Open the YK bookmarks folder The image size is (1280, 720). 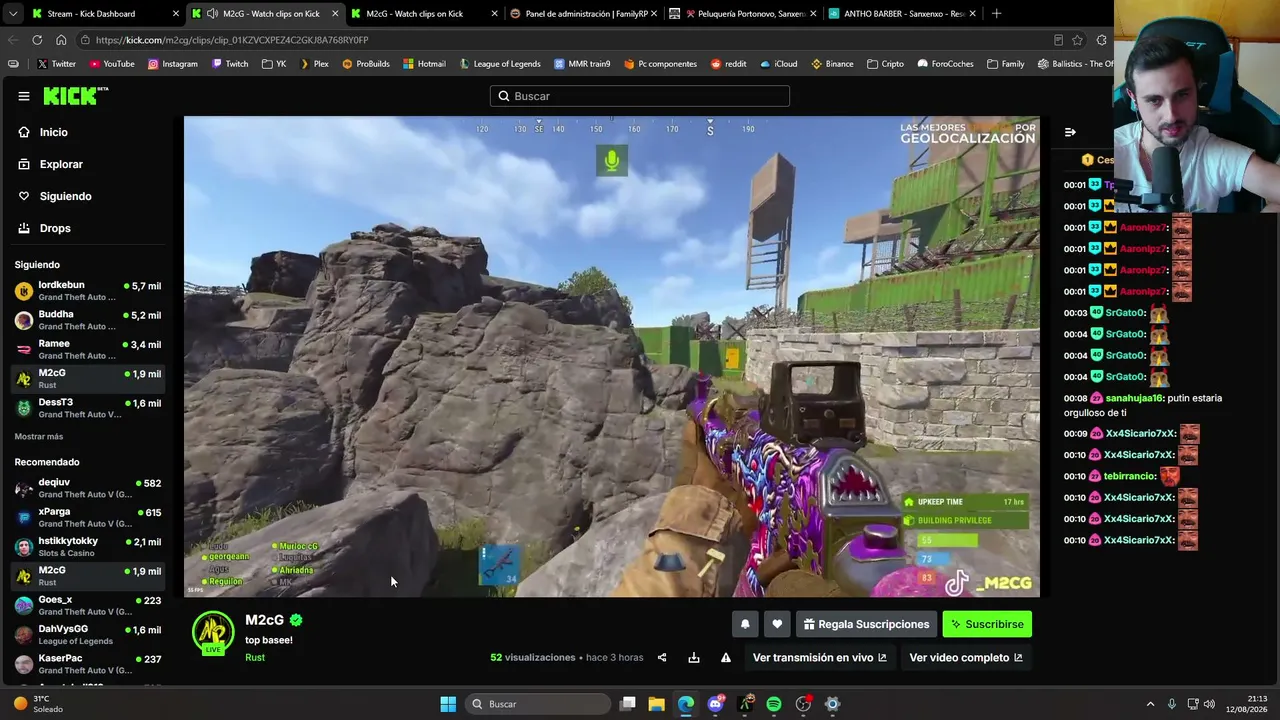274,64
